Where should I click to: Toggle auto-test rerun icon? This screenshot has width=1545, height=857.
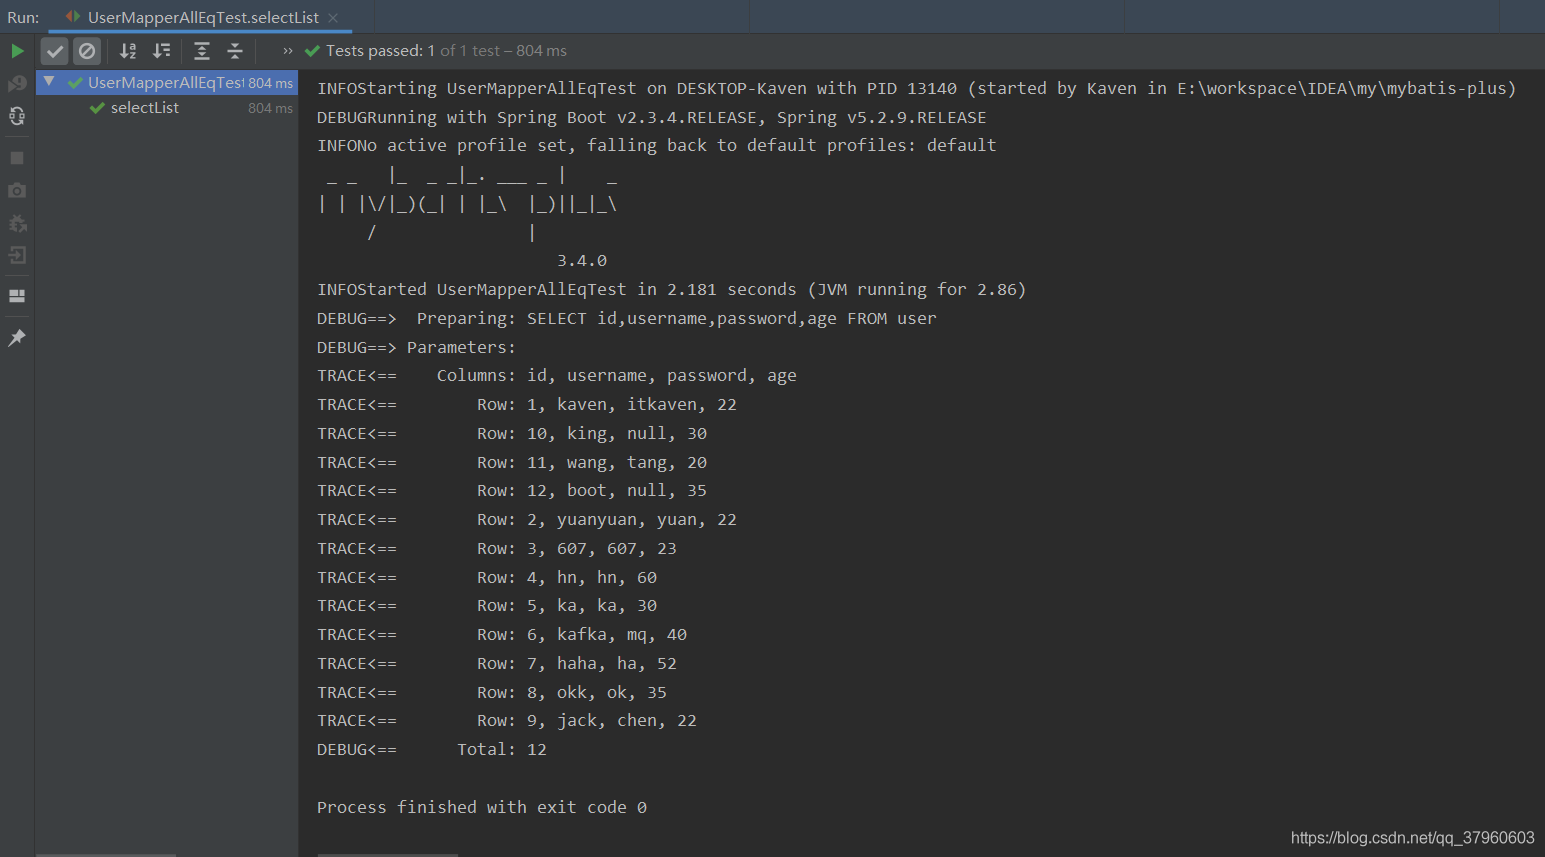[17, 116]
